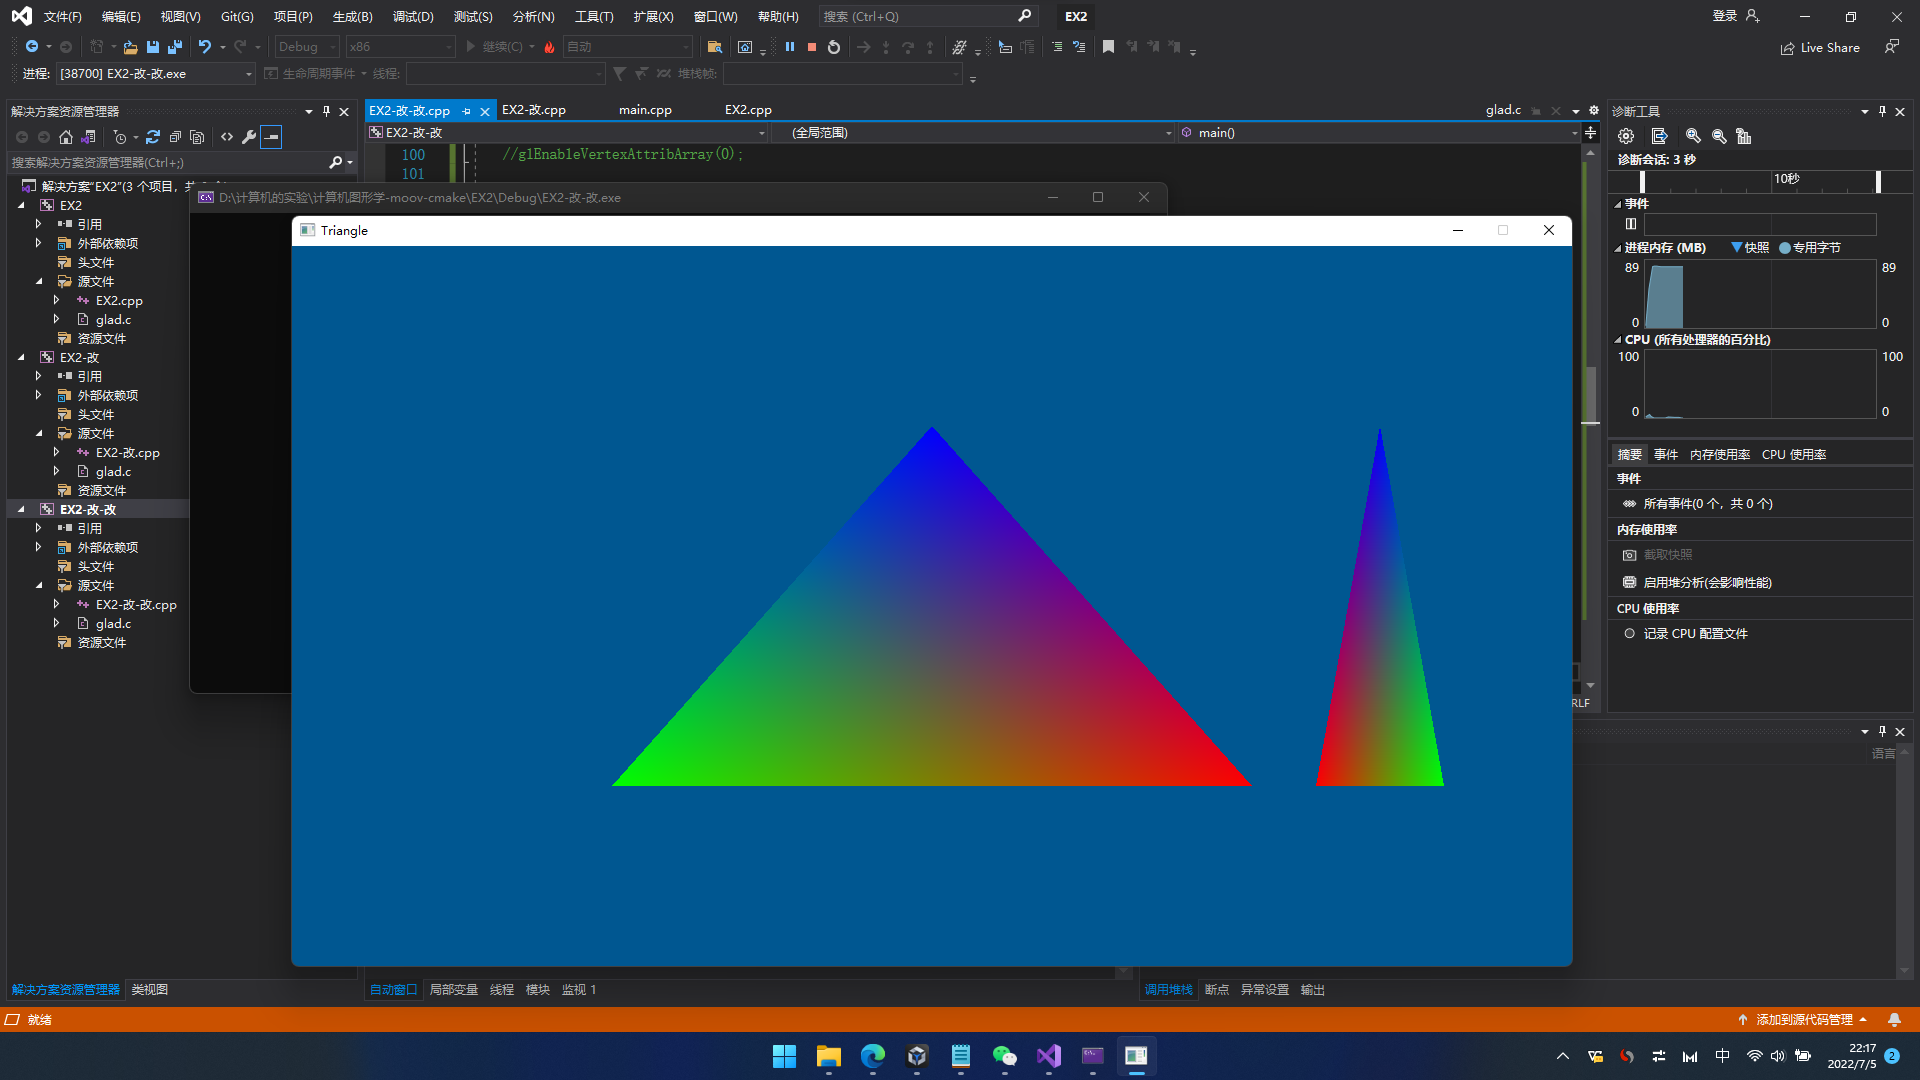Click Save All in the toolbar
This screenshot has width=1920, height=1080.
(x=175, y=47)
